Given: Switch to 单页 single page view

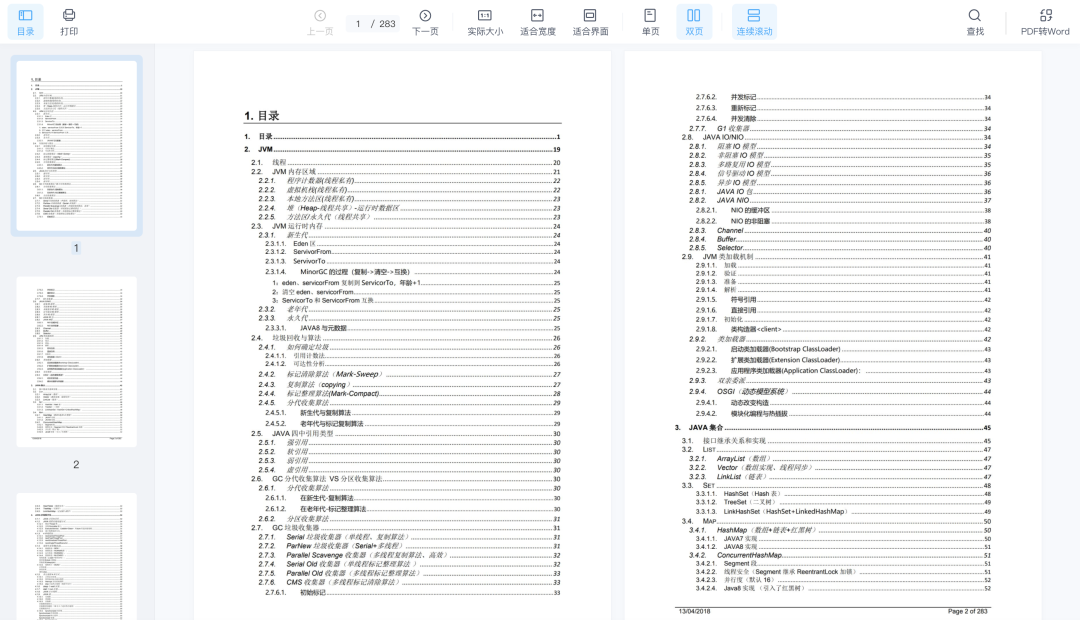Looking at the screenshot, I should (650, 21).
